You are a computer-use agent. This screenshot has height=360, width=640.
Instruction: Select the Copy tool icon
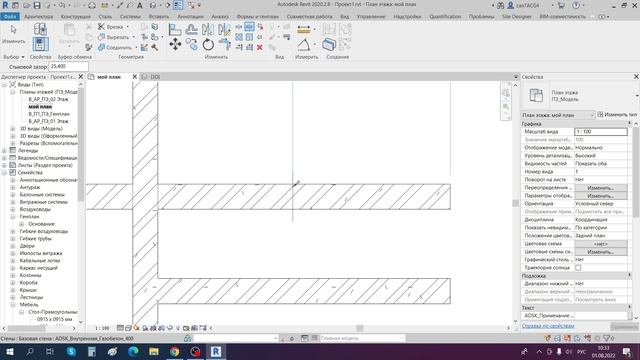191,44
